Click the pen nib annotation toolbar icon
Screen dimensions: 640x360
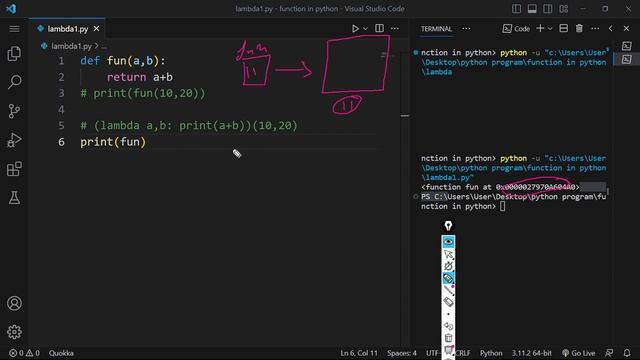click(448, 226)
